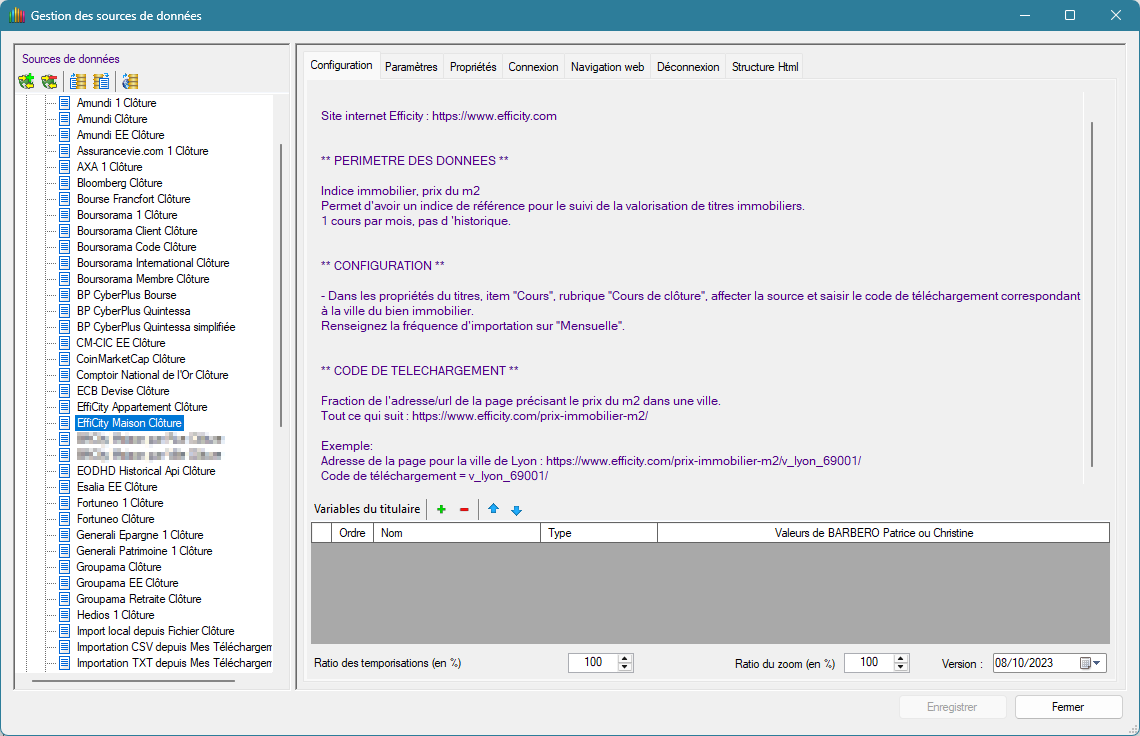Viewport: 1140px width, 736px height.
Task: Switch to the Structure Html tab
Action: point(765,67)
